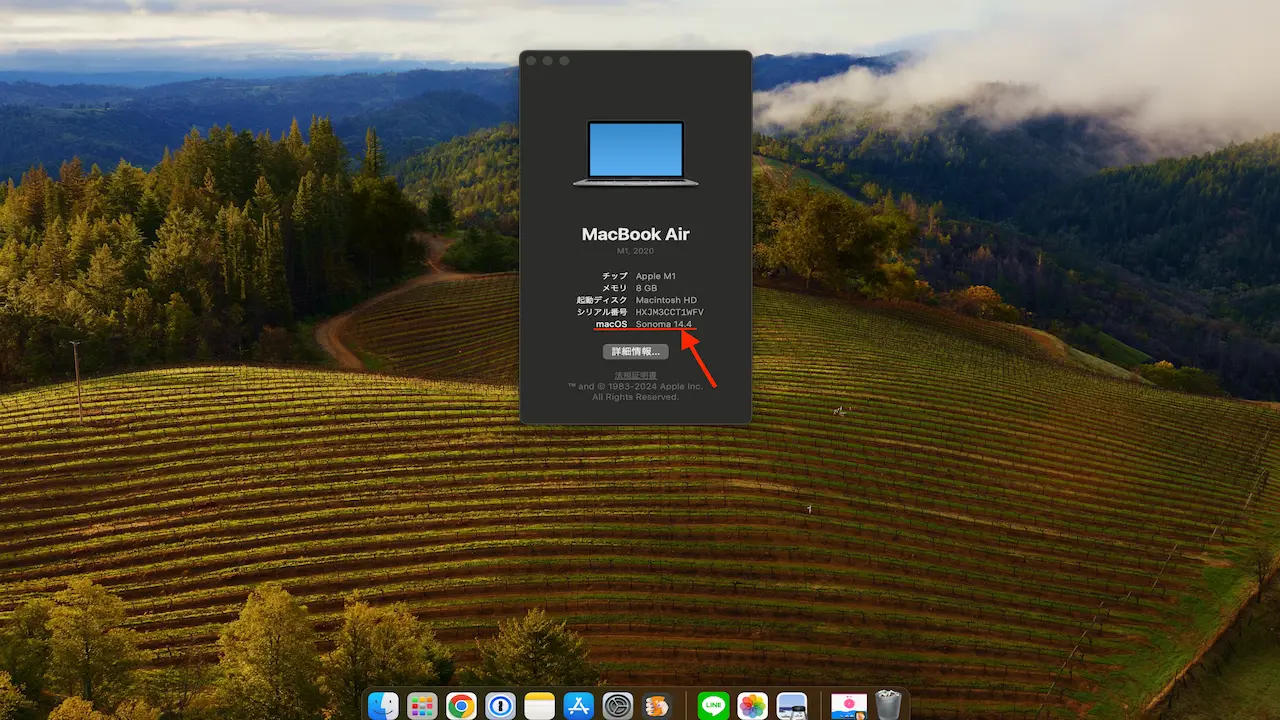Restore the minimized window thumbnail in Dock
Screen dimensions: 1280x720
(849, 706)
